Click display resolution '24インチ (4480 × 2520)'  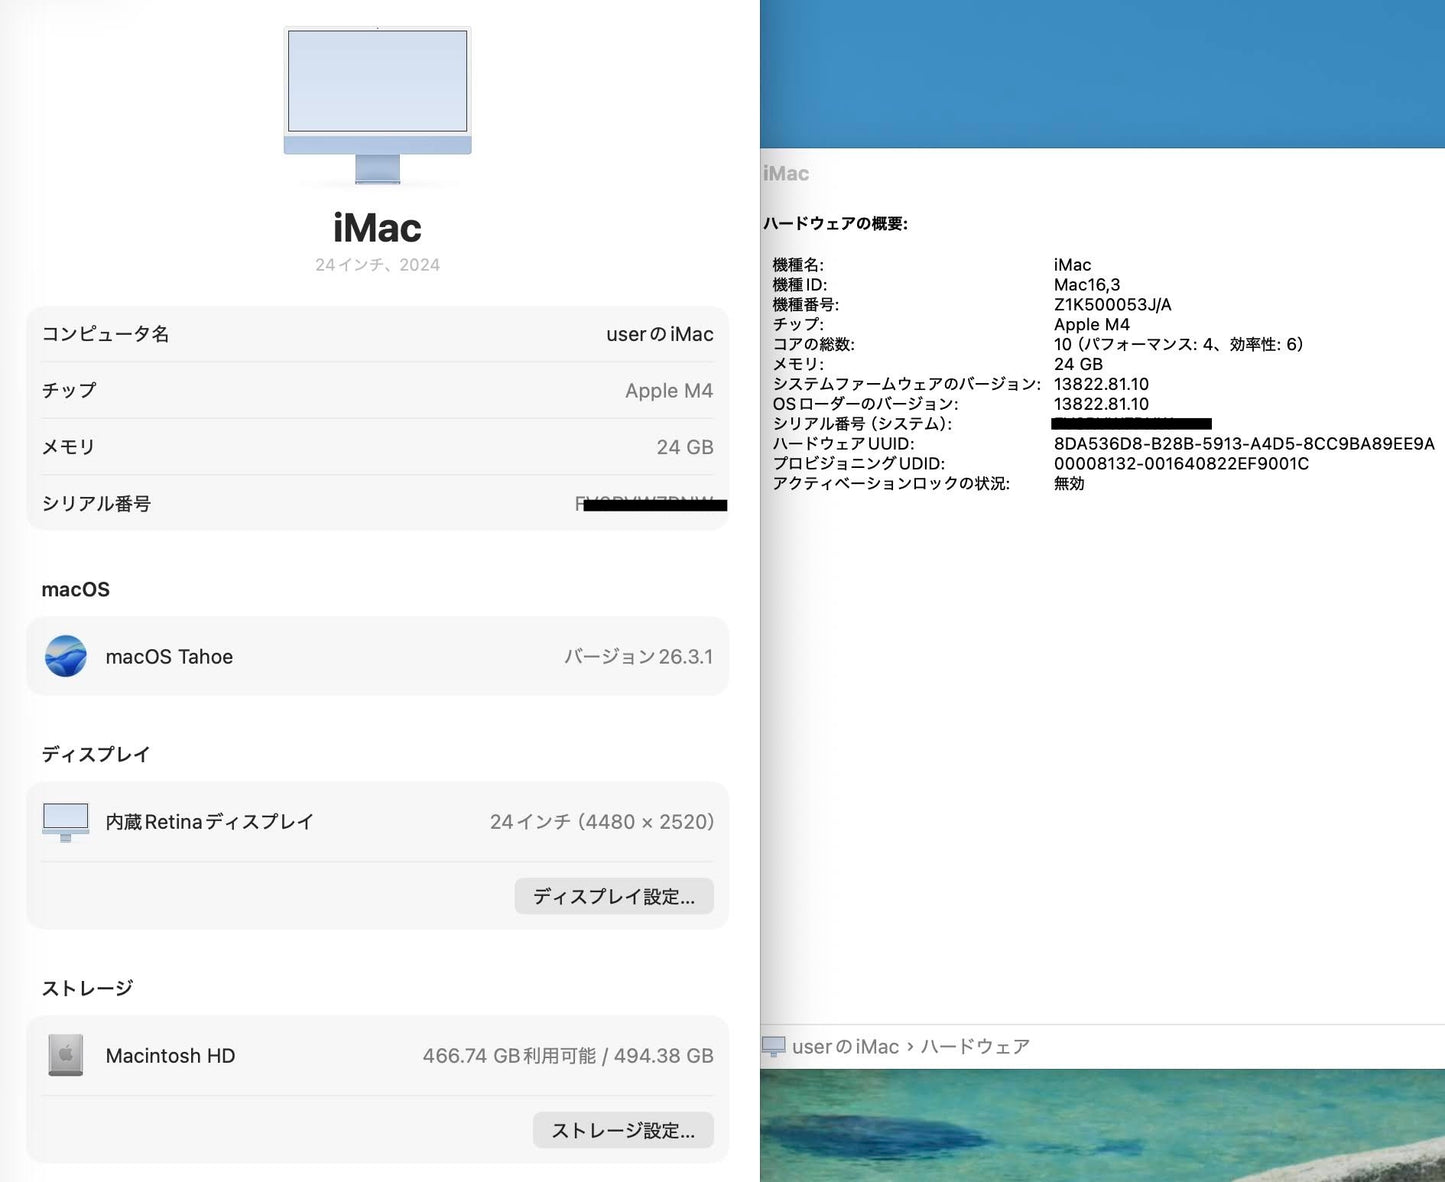[602, 822]
